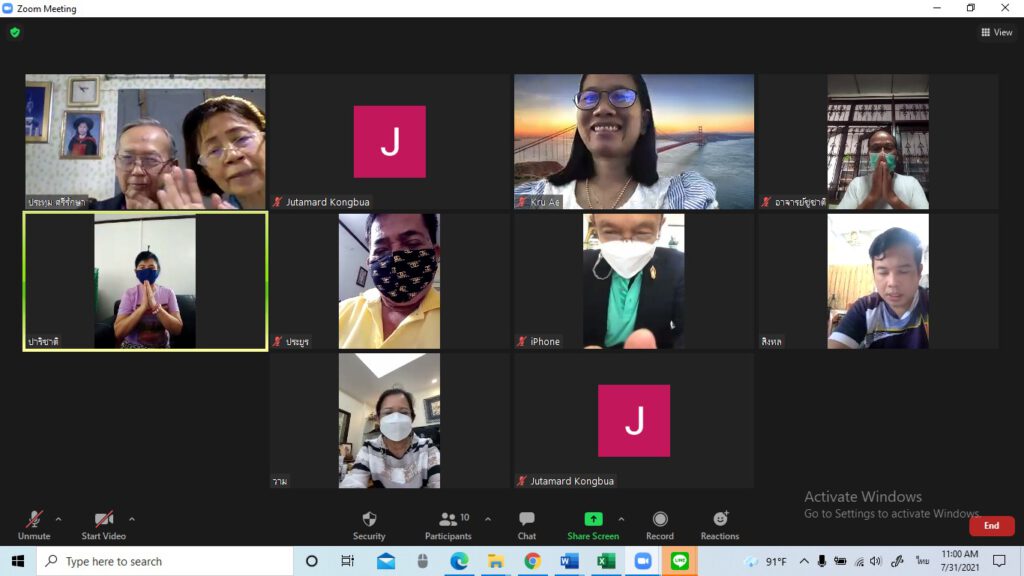1024x576 pixels.
Task: Open Microsoft Edge from taskbar
Action: 459,561
